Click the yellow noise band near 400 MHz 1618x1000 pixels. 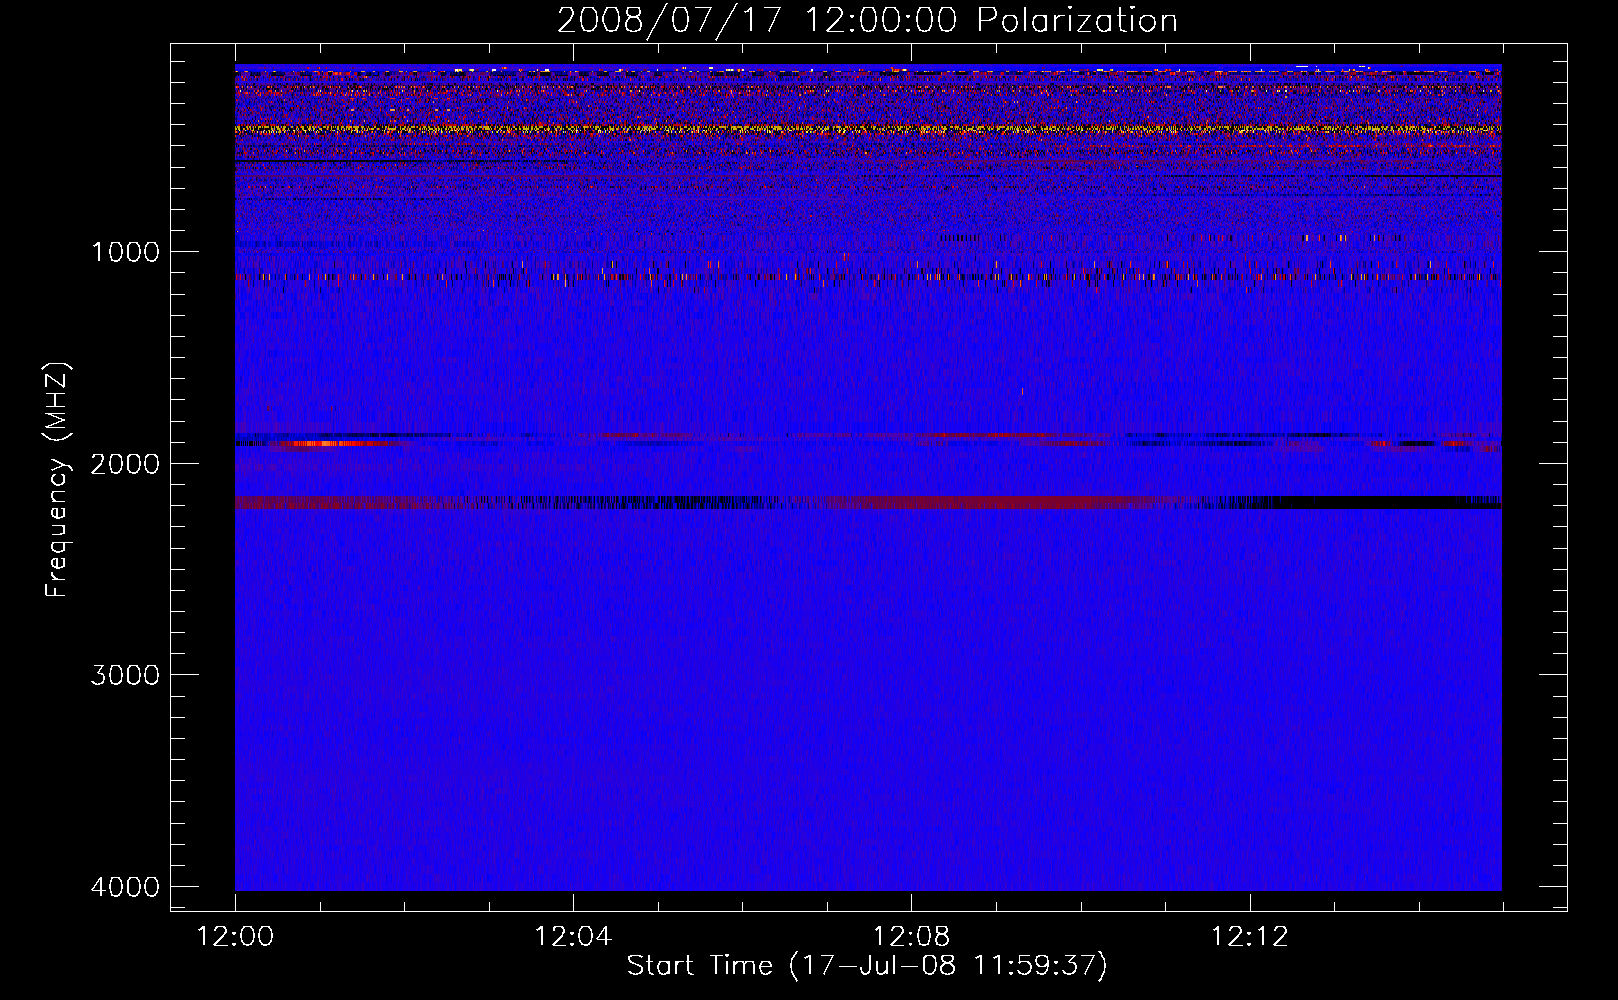(x=868, y=129)
